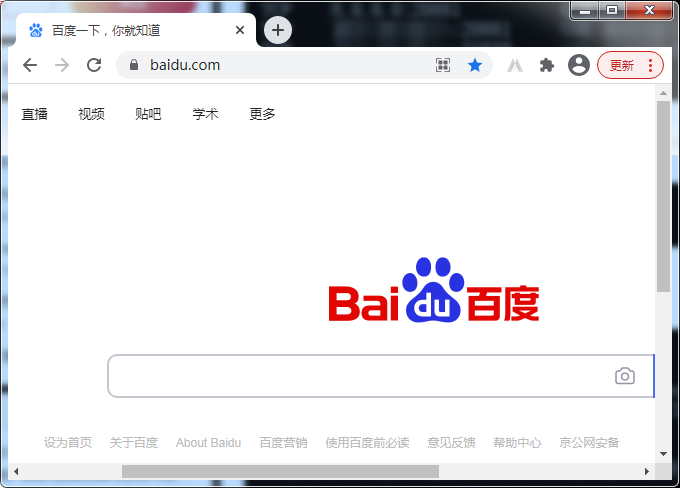Click the vertical scrollbar thumb
Image resolution: width=680 pixels, height=488 pixels.
(663, 197)
